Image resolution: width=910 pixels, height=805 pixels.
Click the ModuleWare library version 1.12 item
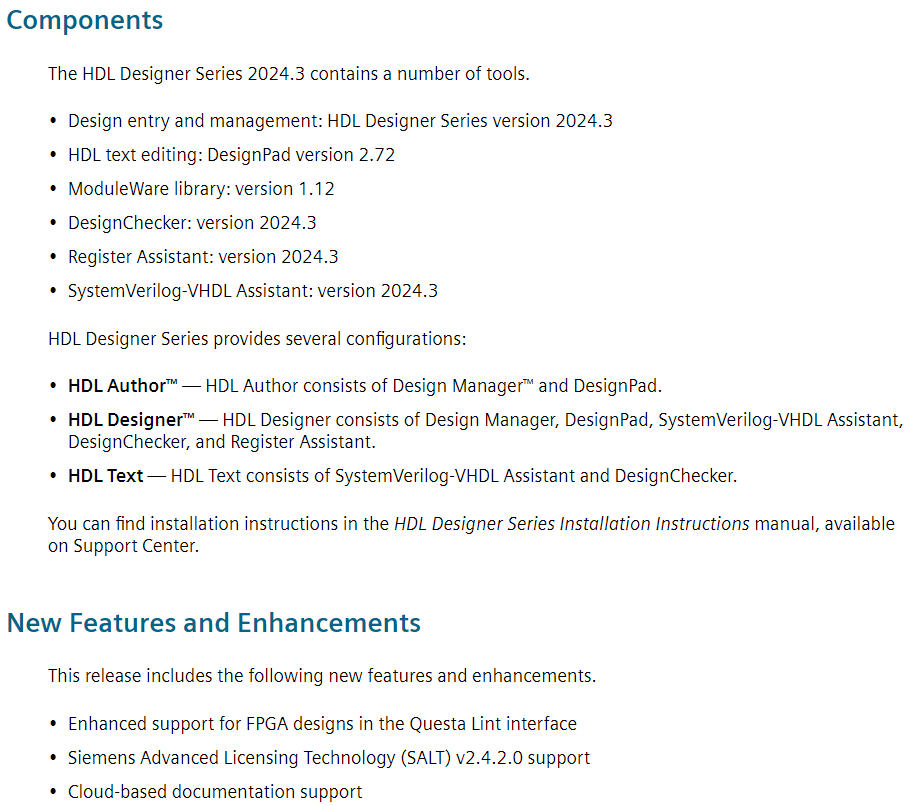point(201,189)
